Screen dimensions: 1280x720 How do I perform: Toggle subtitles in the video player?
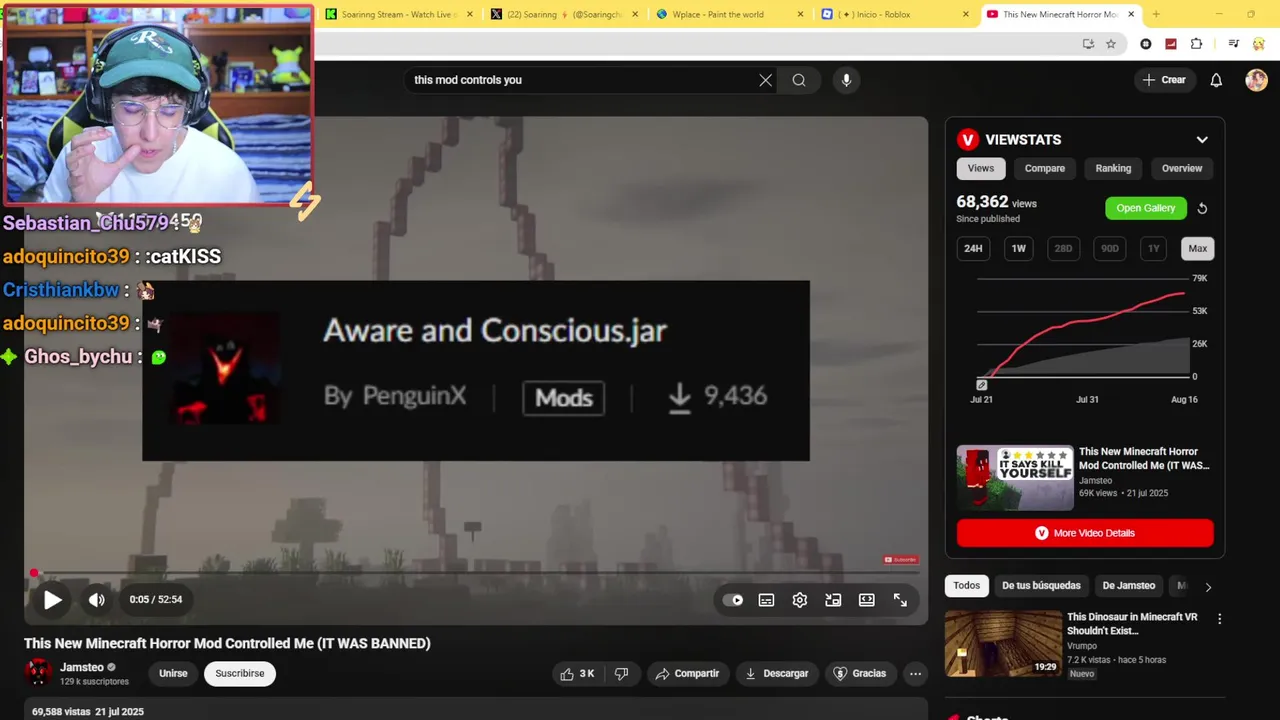766,600
